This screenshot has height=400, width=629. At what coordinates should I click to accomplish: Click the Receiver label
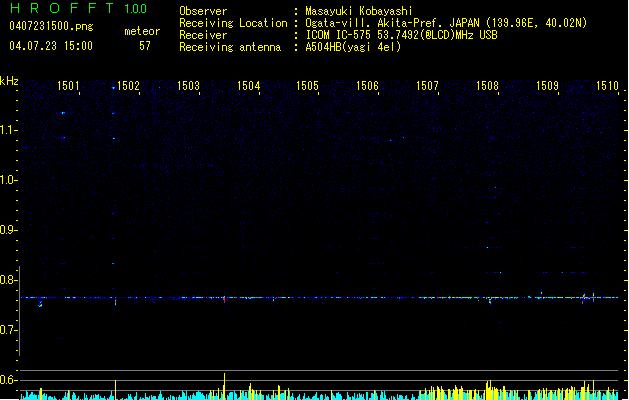203,35
